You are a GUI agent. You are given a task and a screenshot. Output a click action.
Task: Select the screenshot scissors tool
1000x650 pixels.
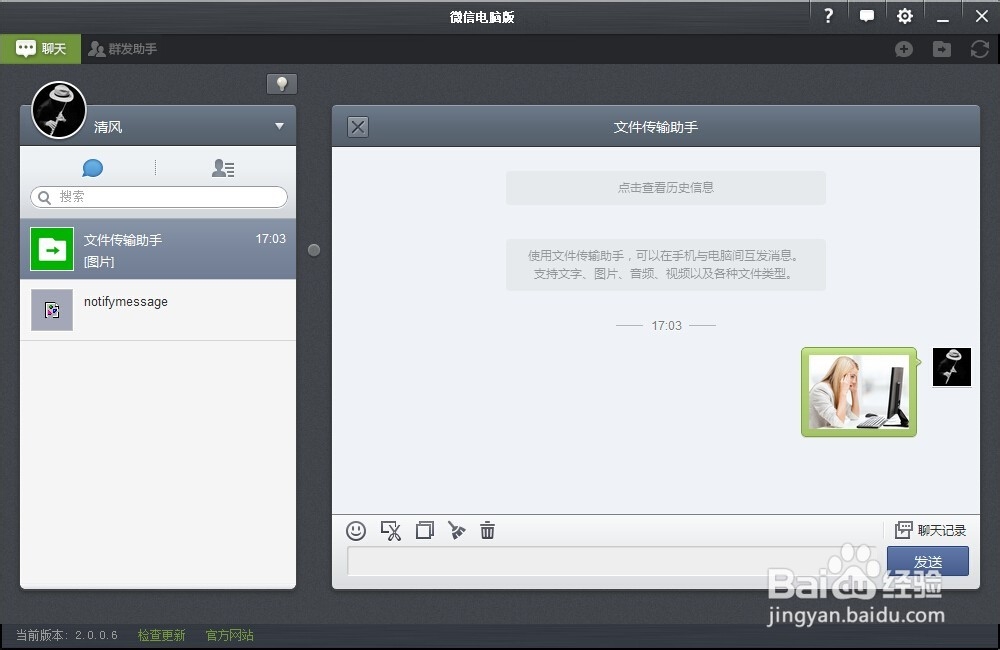tap(392, 531)
